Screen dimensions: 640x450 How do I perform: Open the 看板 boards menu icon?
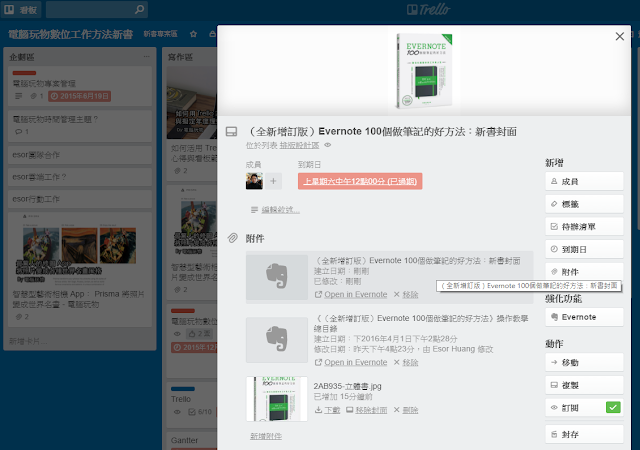coord(9,9)
